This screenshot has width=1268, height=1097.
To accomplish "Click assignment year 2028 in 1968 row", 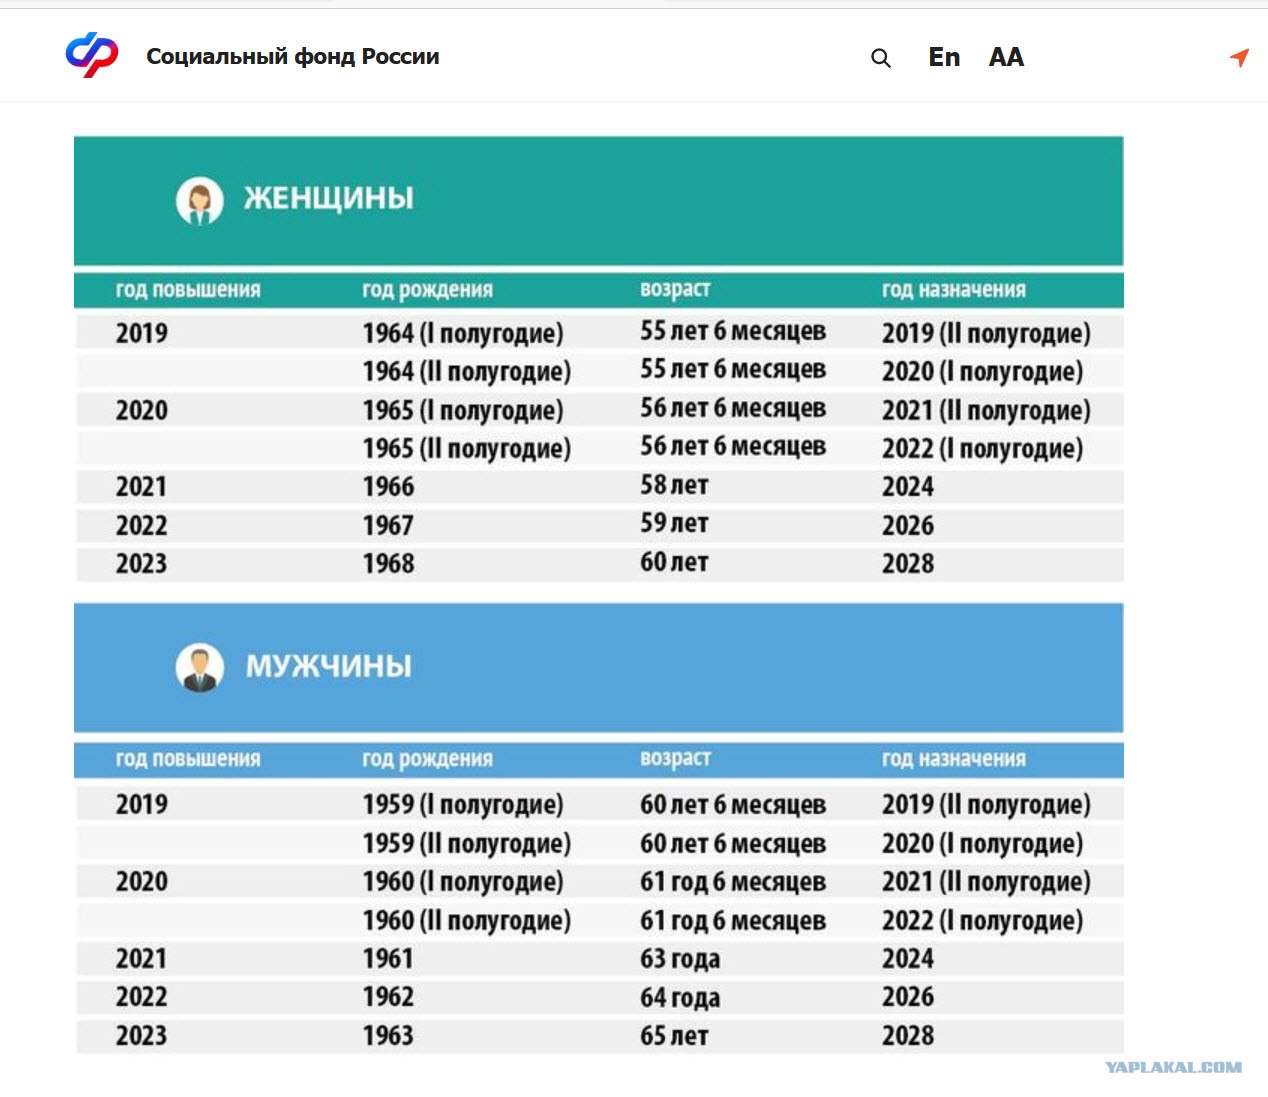I will click(908, 564).
